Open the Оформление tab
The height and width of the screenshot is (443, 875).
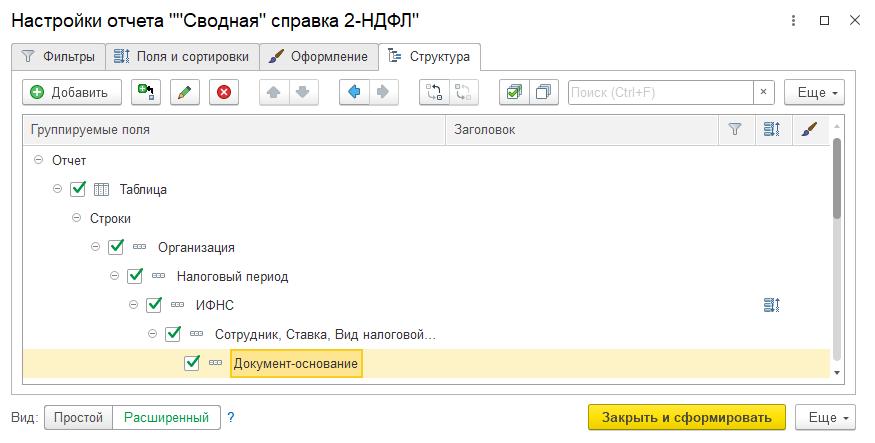coord(319,56)
